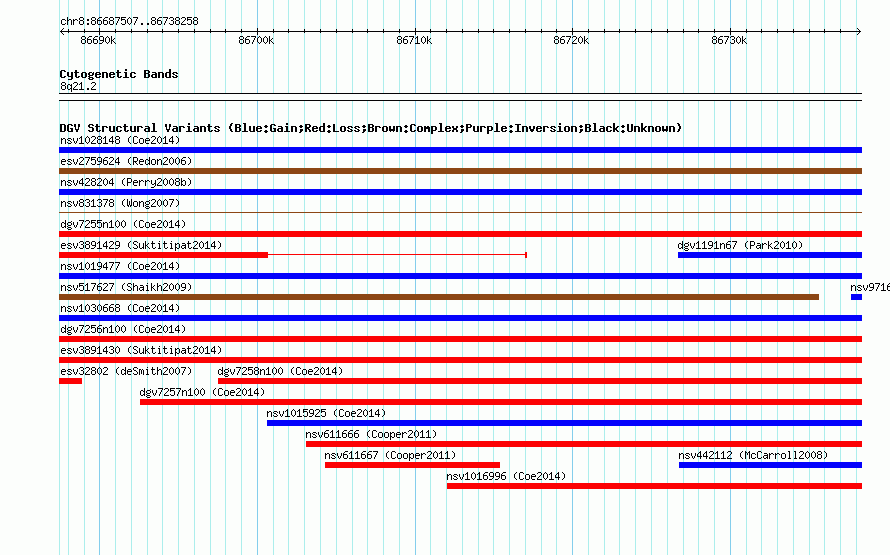890x555 pixels.
Task: Open the nsv428204 (Perry2008b) variant label
Action: tap(126, 182)
